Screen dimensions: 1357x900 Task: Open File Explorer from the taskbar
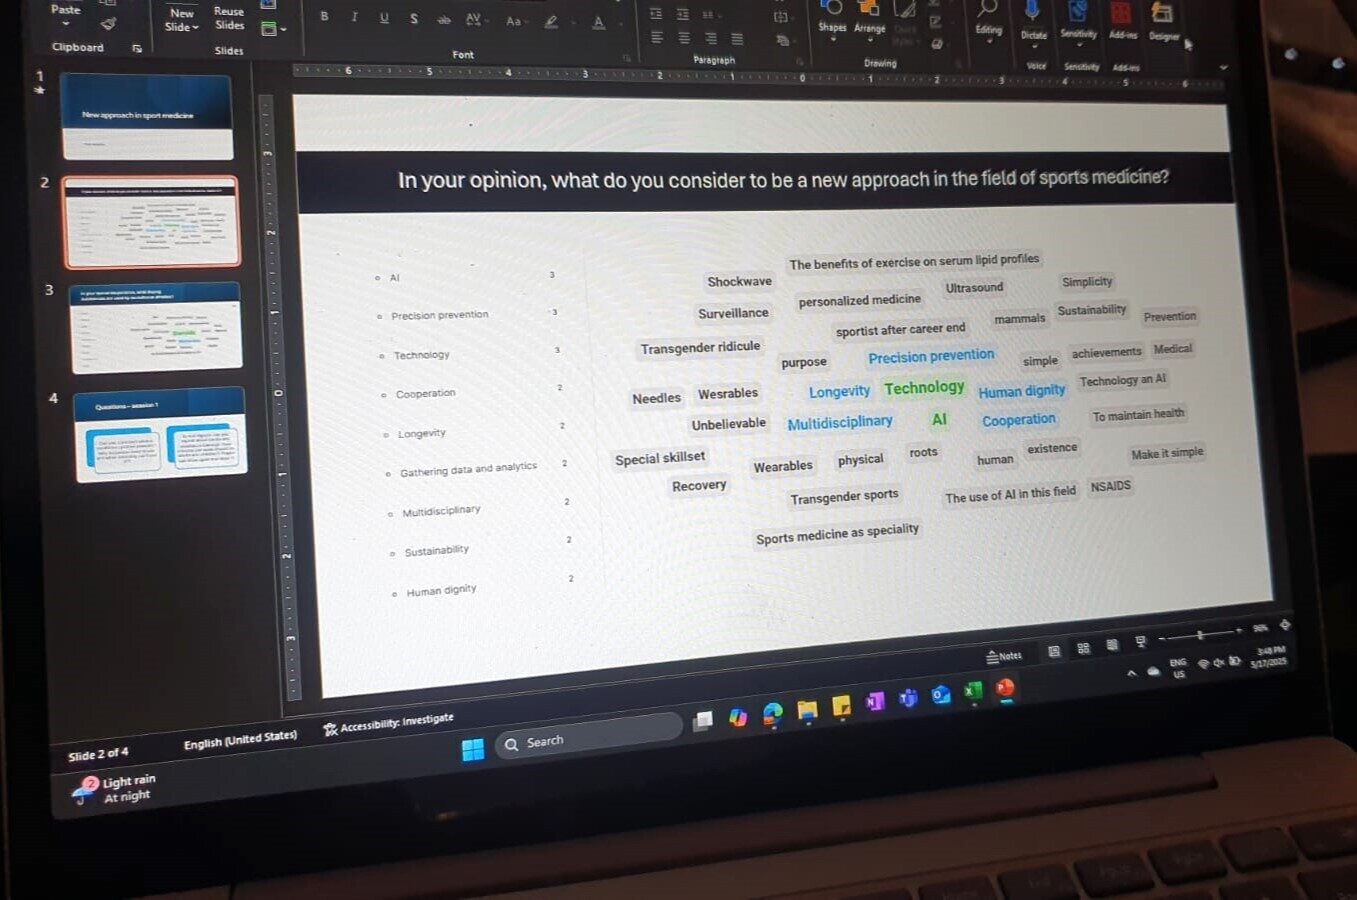pos(807,710)
